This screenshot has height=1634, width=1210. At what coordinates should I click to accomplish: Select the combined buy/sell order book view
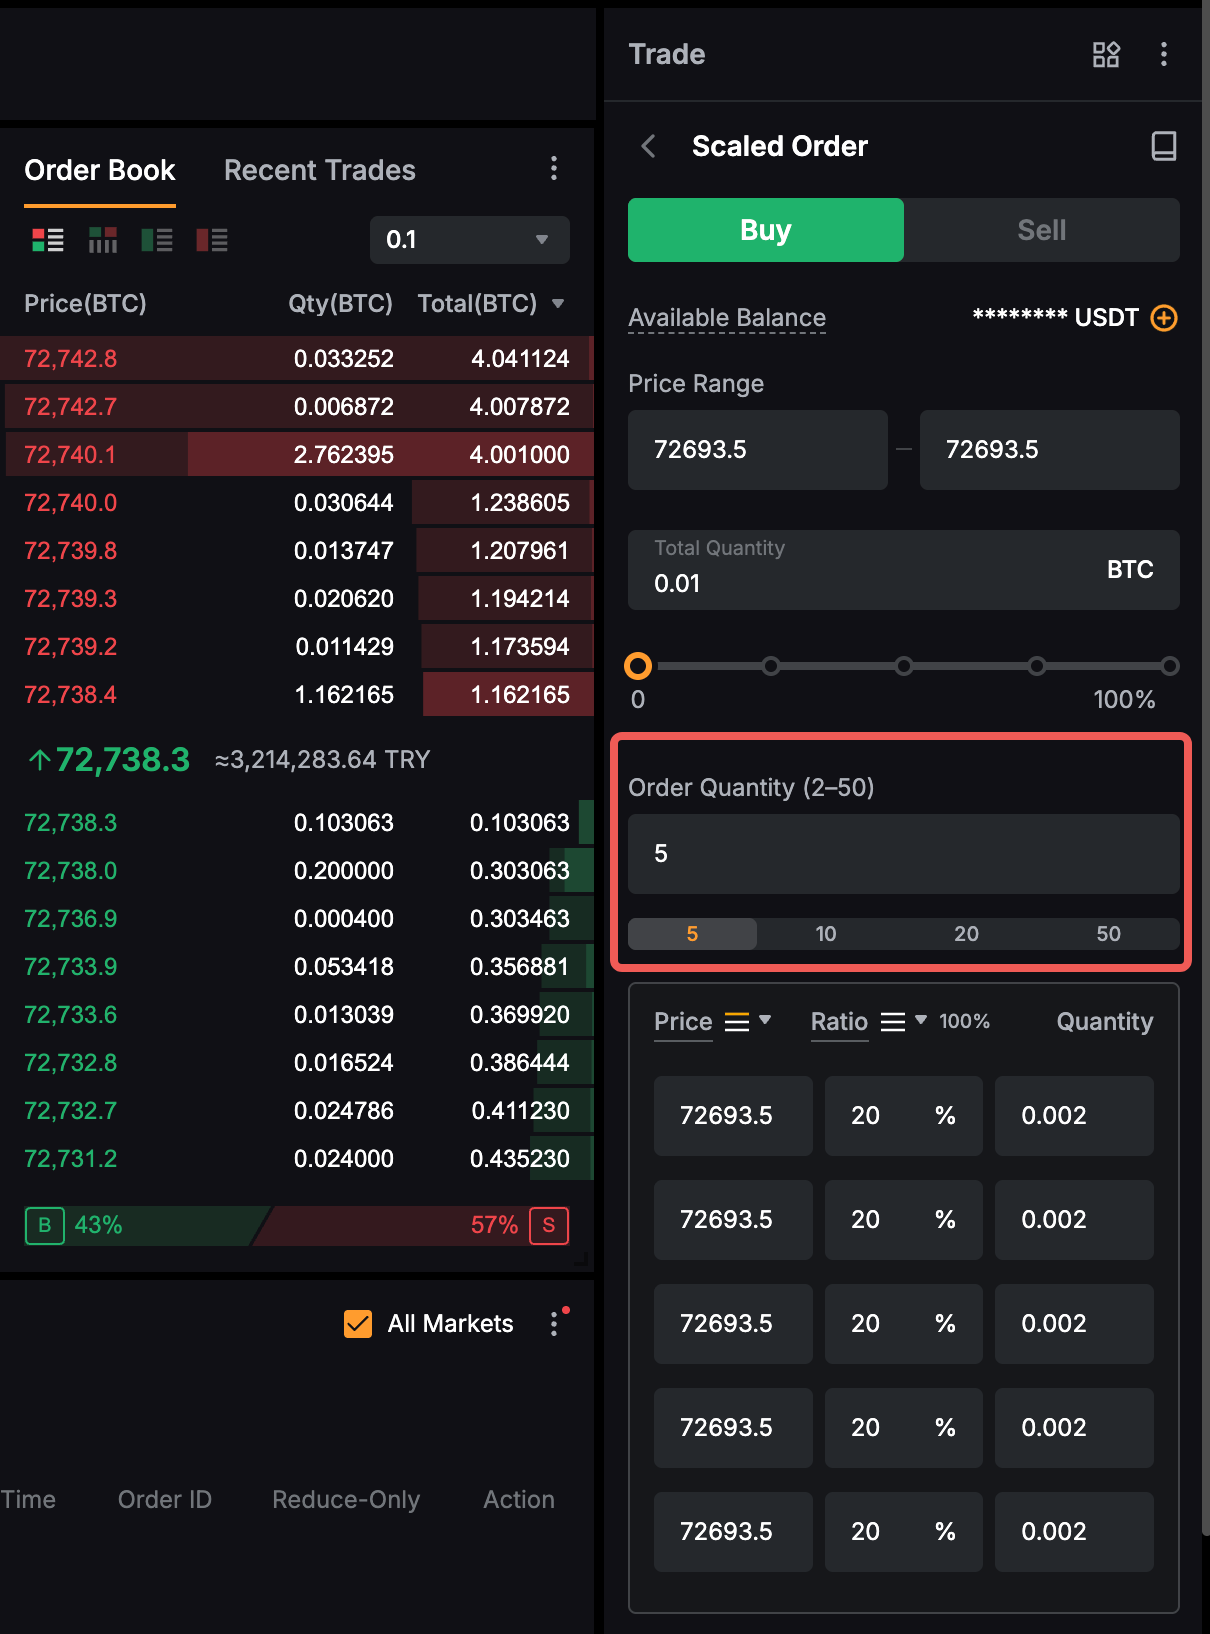(x=48, y=240)
